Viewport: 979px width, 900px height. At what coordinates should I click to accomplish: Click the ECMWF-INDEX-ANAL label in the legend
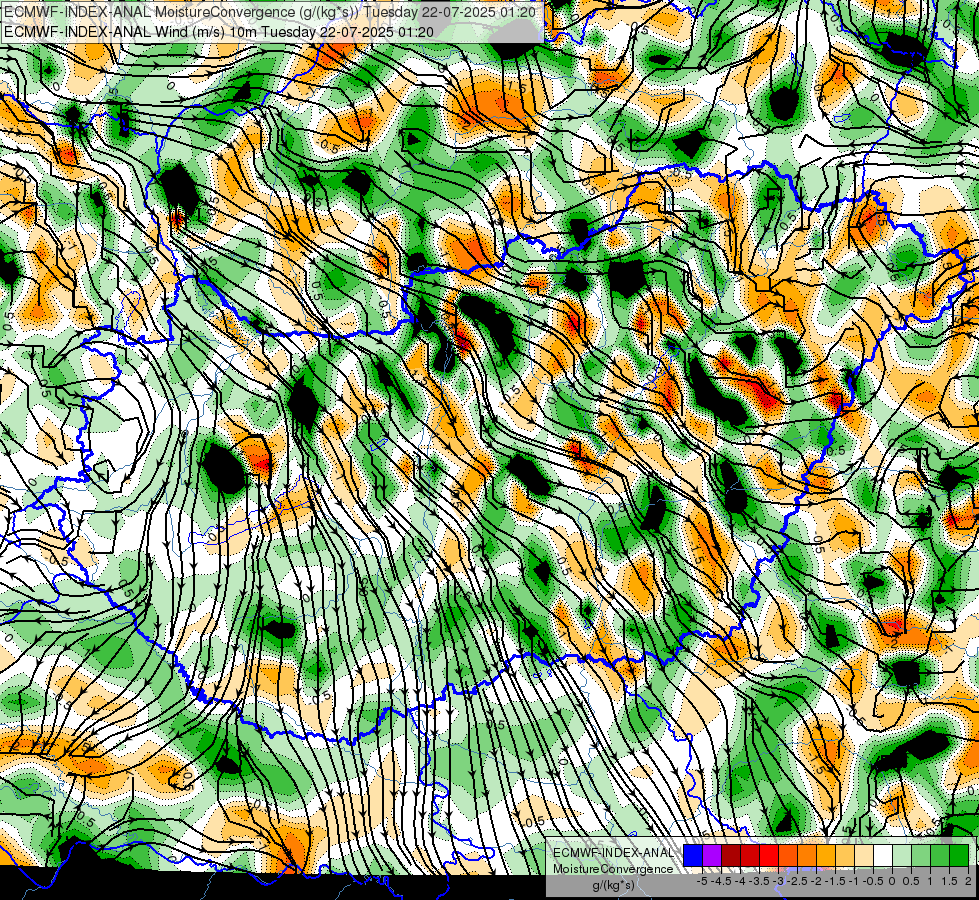pyautogui.click(x=613, y=853)
